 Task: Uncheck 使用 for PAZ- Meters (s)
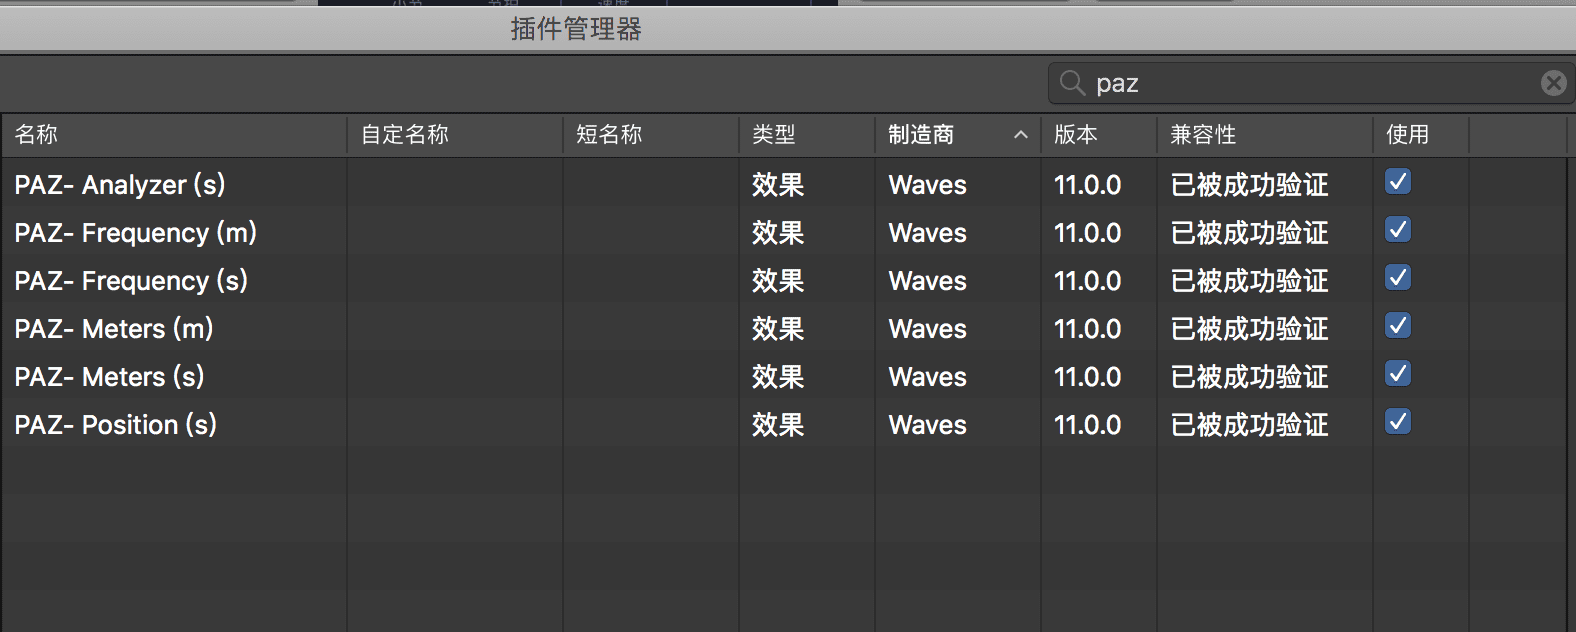click(1398, 373)
